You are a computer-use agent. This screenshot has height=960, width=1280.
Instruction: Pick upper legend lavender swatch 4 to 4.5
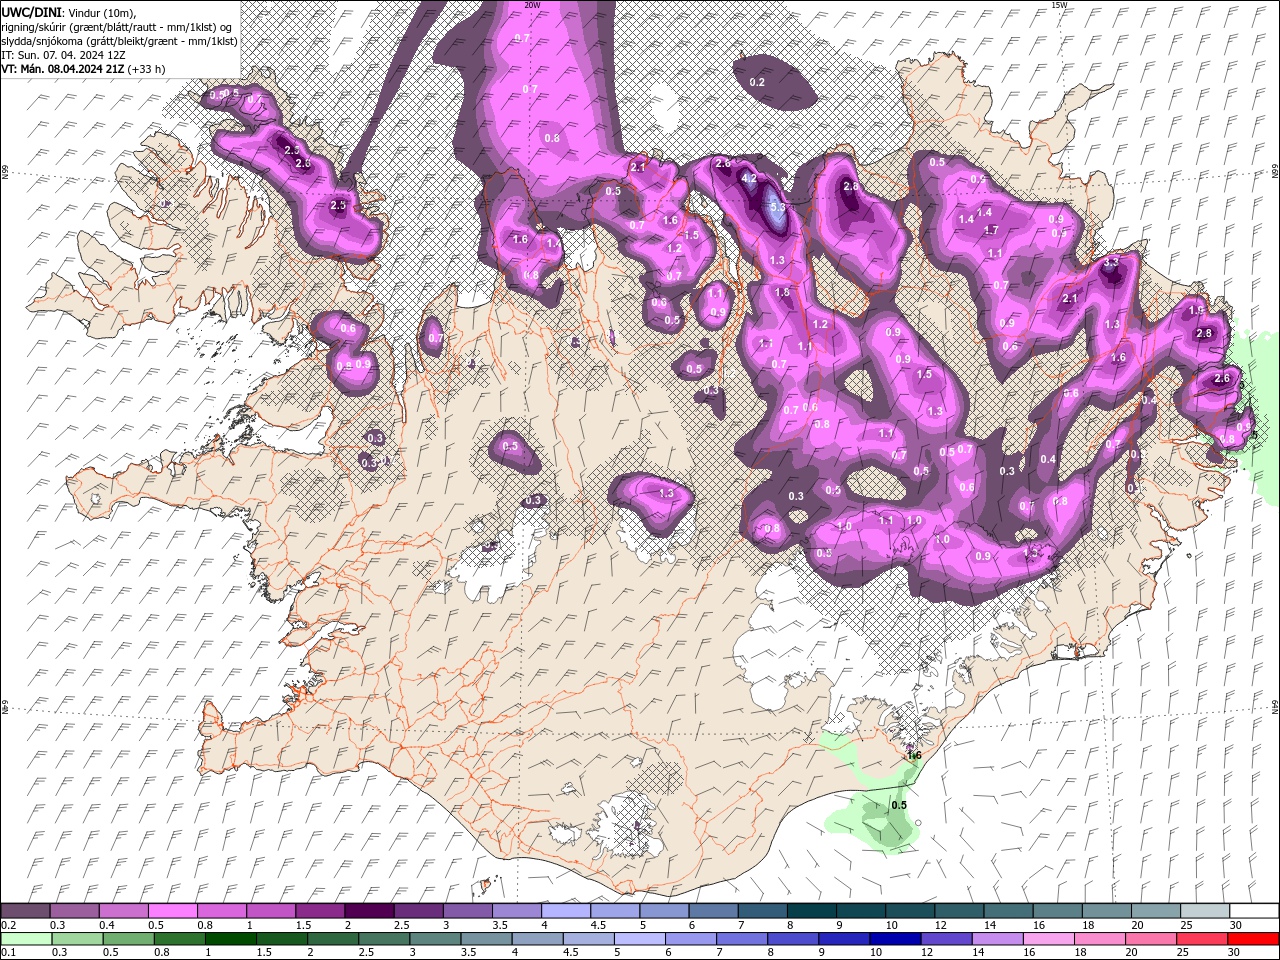565,911
